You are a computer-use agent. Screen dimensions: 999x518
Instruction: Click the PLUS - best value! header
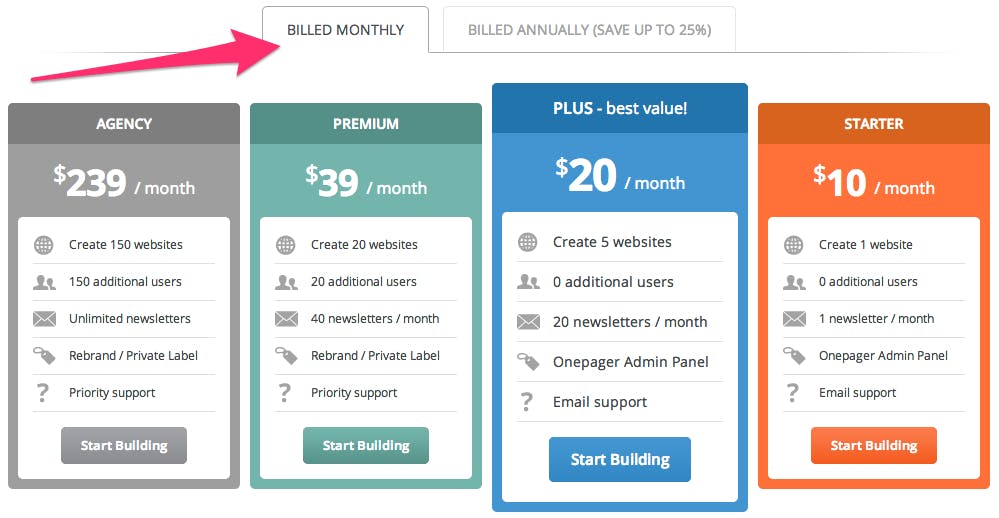point(620,108)
